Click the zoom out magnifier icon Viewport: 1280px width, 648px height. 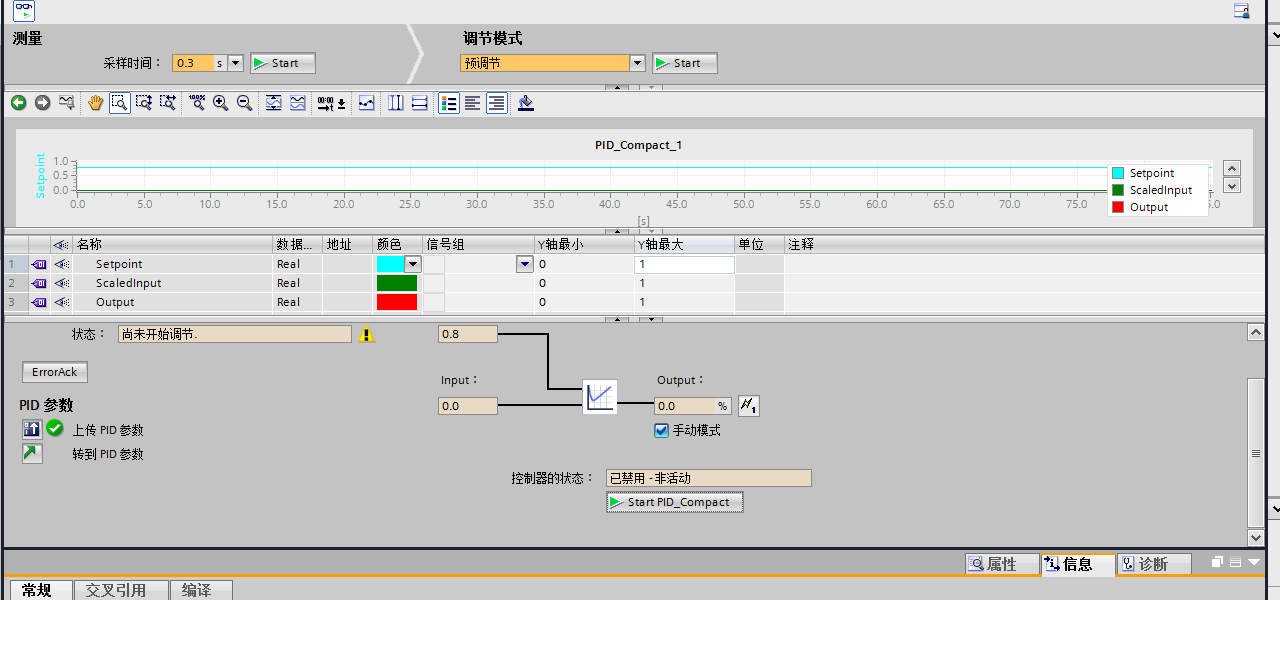(x=244, y=103)
